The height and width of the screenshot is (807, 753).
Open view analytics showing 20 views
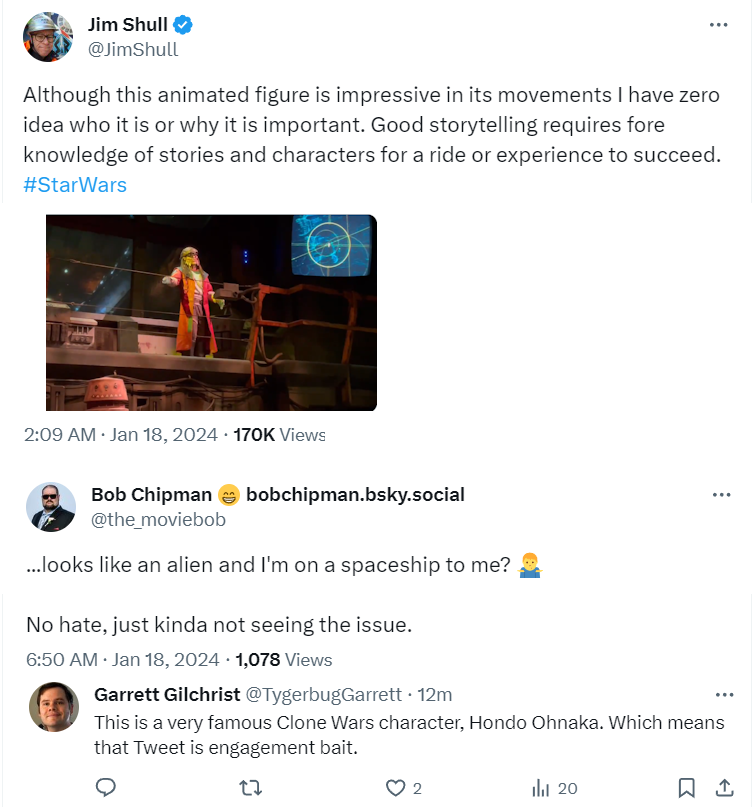pos(543,787)
